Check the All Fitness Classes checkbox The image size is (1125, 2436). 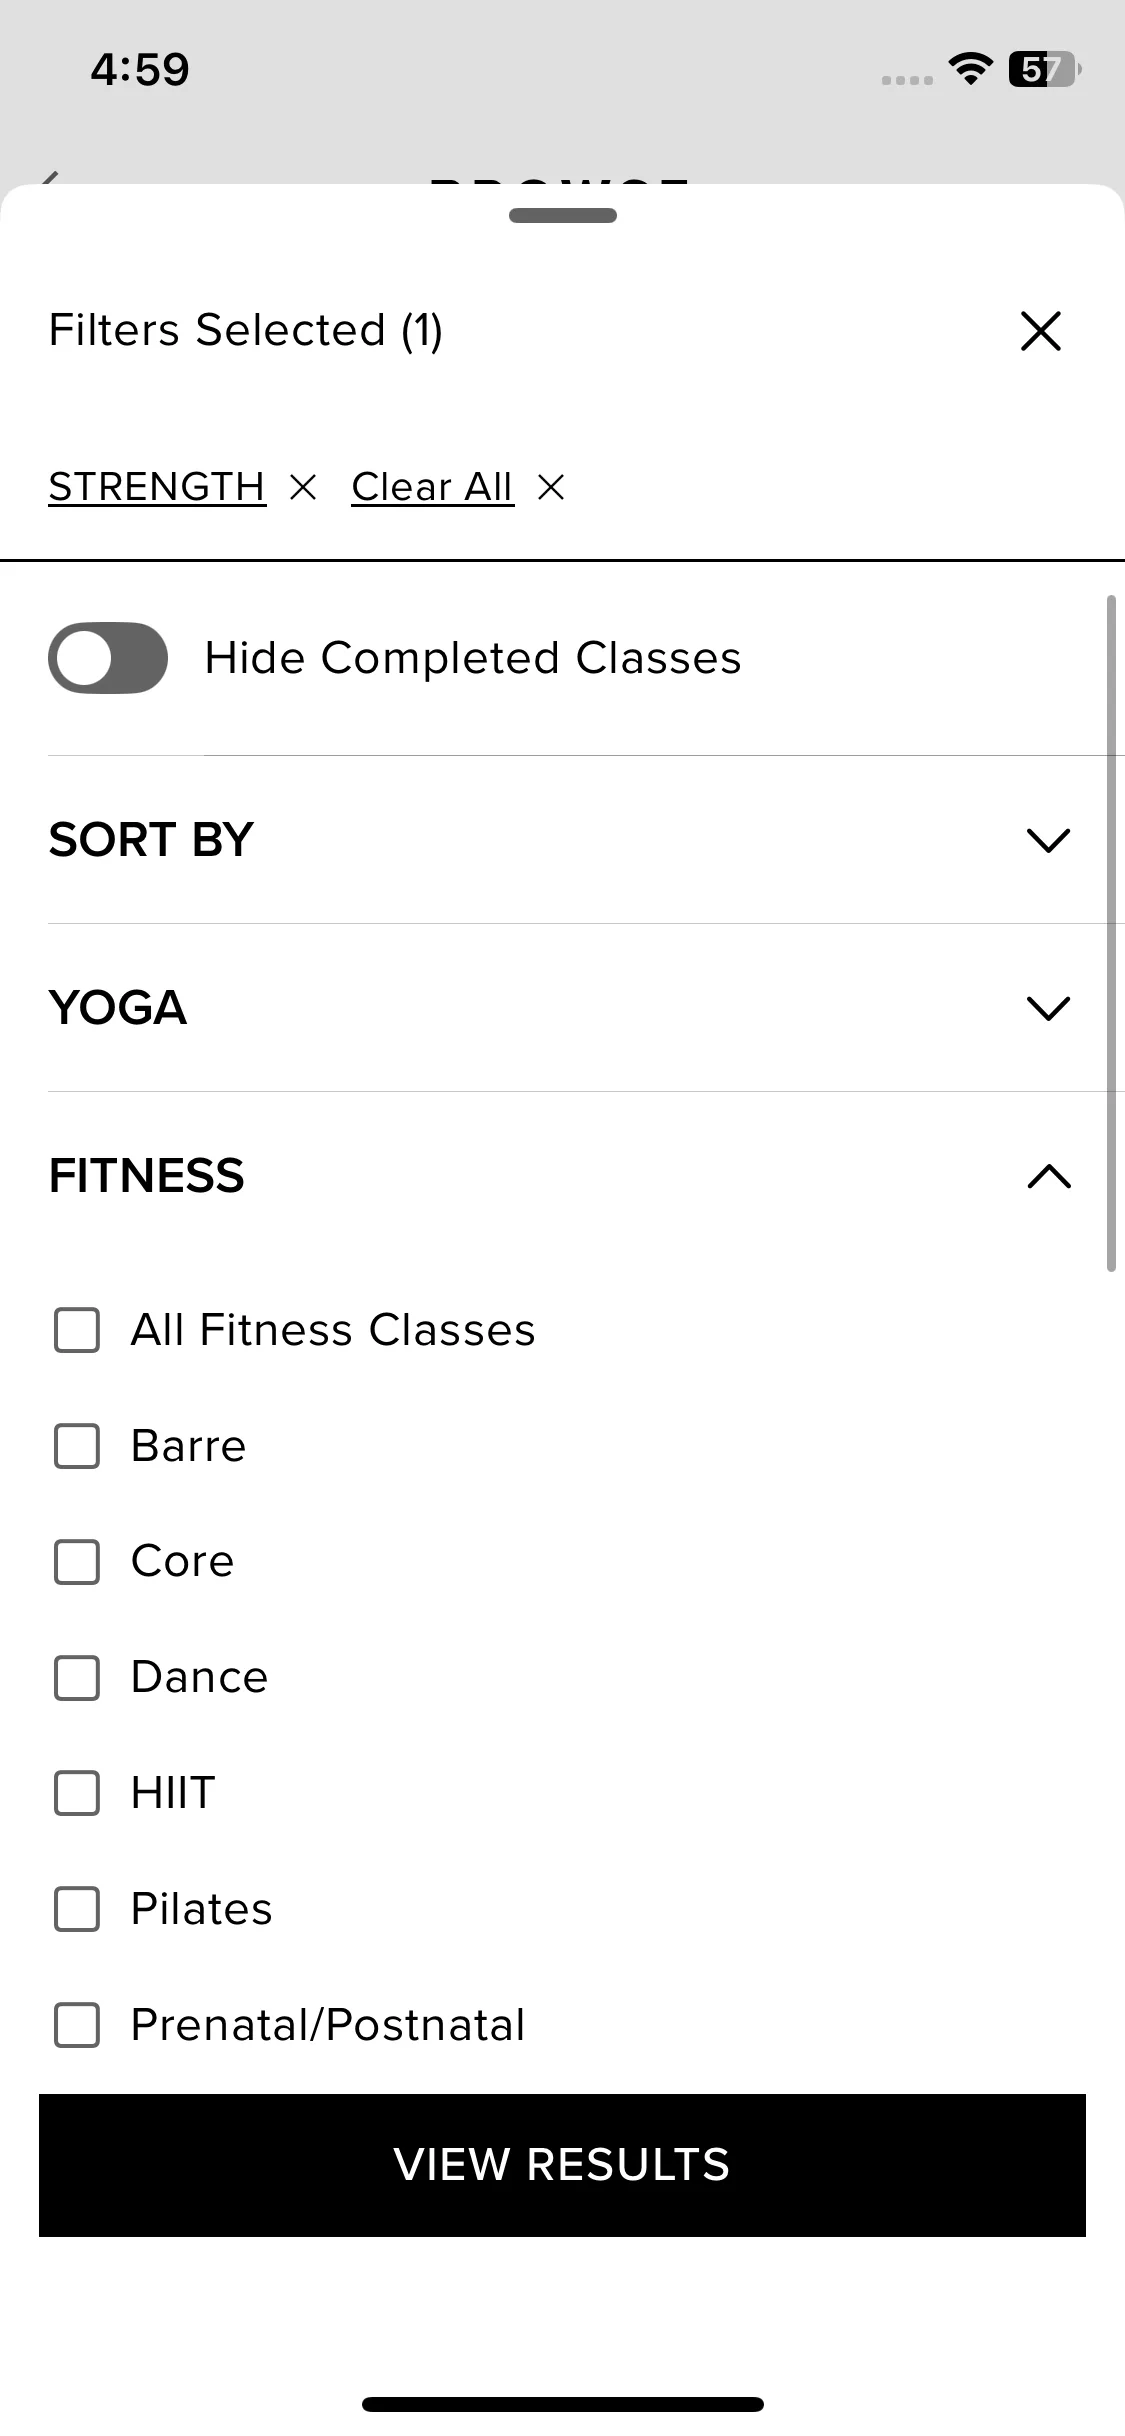tap(77, 1330)
